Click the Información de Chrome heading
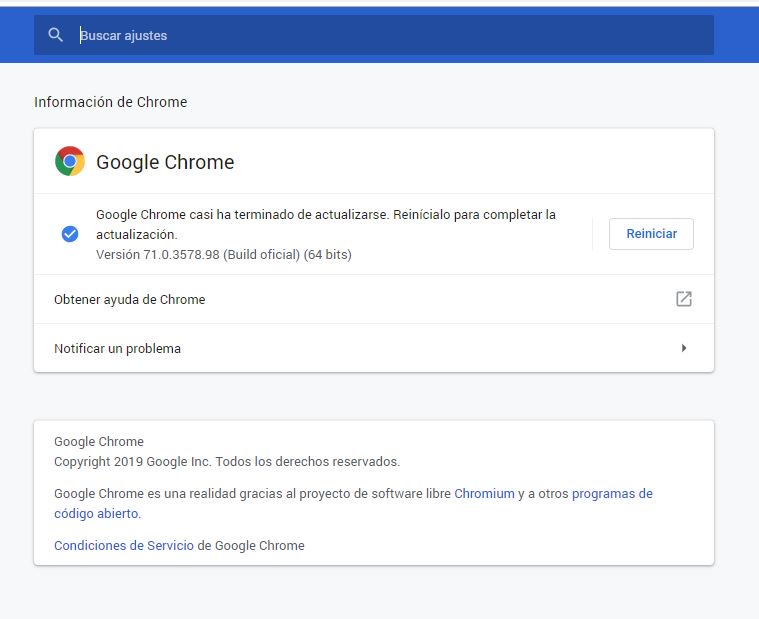Viewport: 759px width, 619px height. (x=110, y=102)
